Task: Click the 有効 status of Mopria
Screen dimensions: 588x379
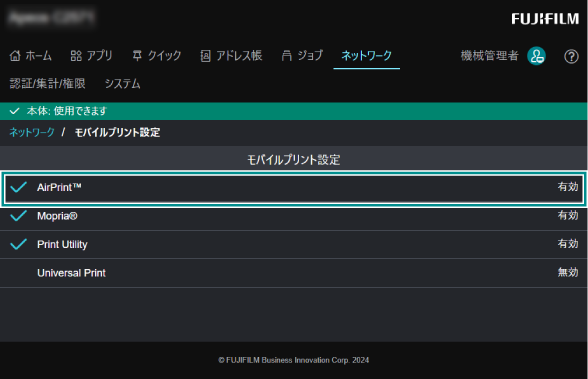Action: [x=568, y=215]
